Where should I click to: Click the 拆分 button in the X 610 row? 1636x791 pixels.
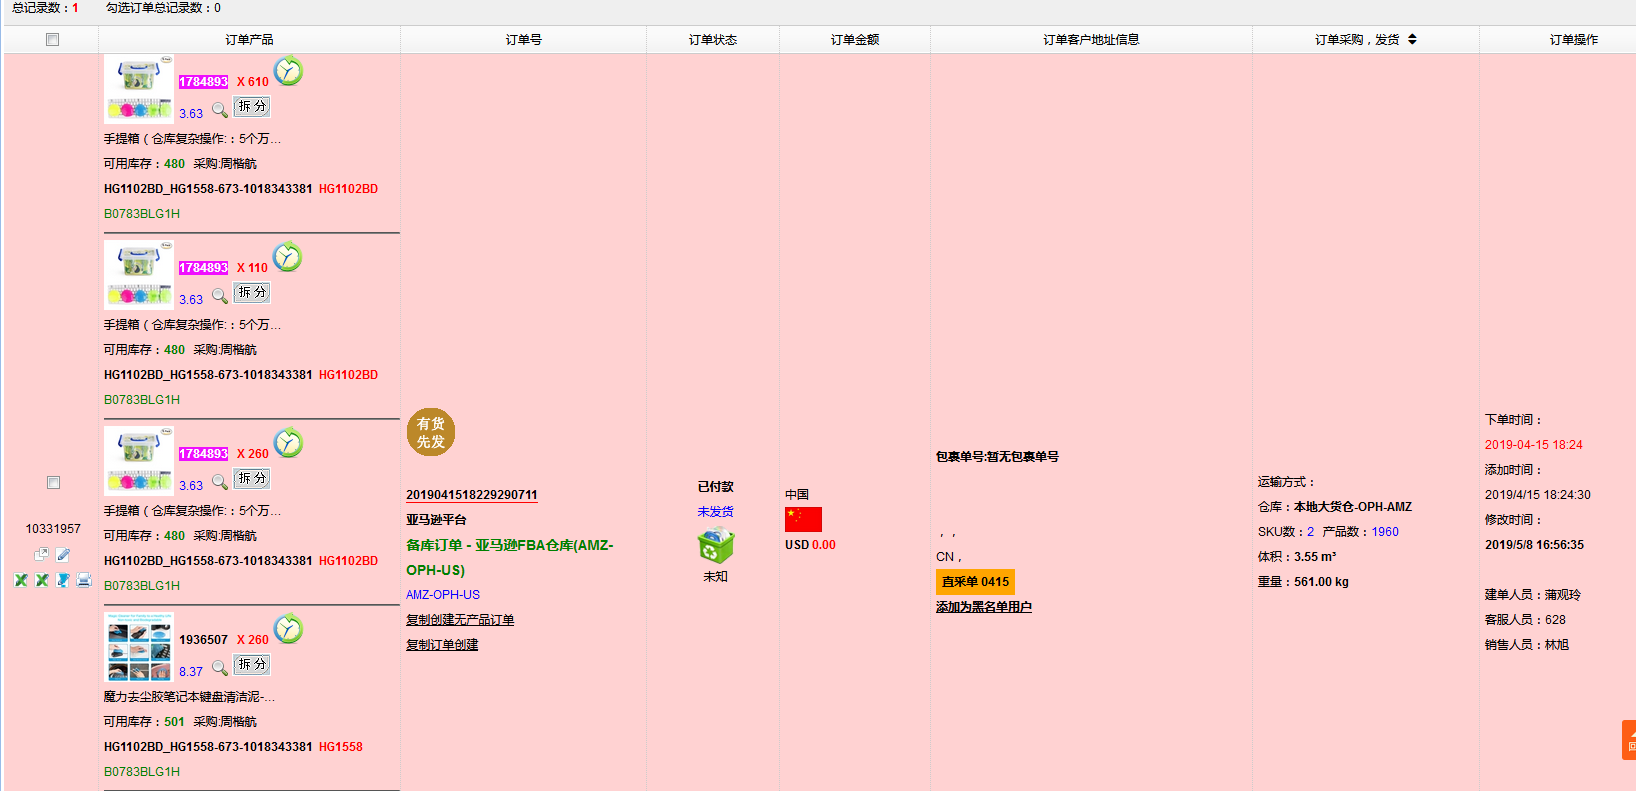[252, 106]
